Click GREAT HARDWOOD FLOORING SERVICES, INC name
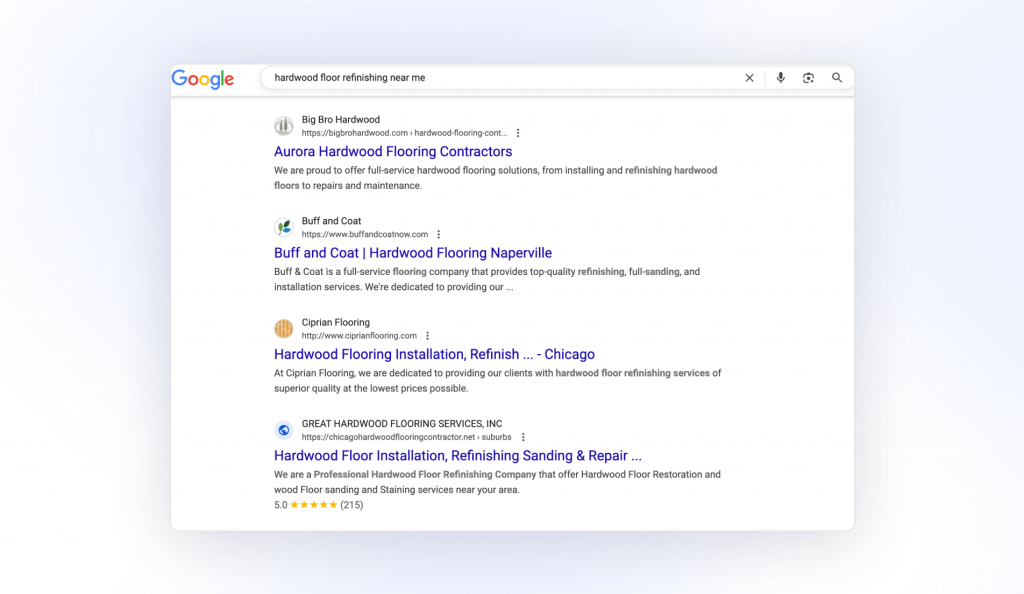 (x=402, y=424)
